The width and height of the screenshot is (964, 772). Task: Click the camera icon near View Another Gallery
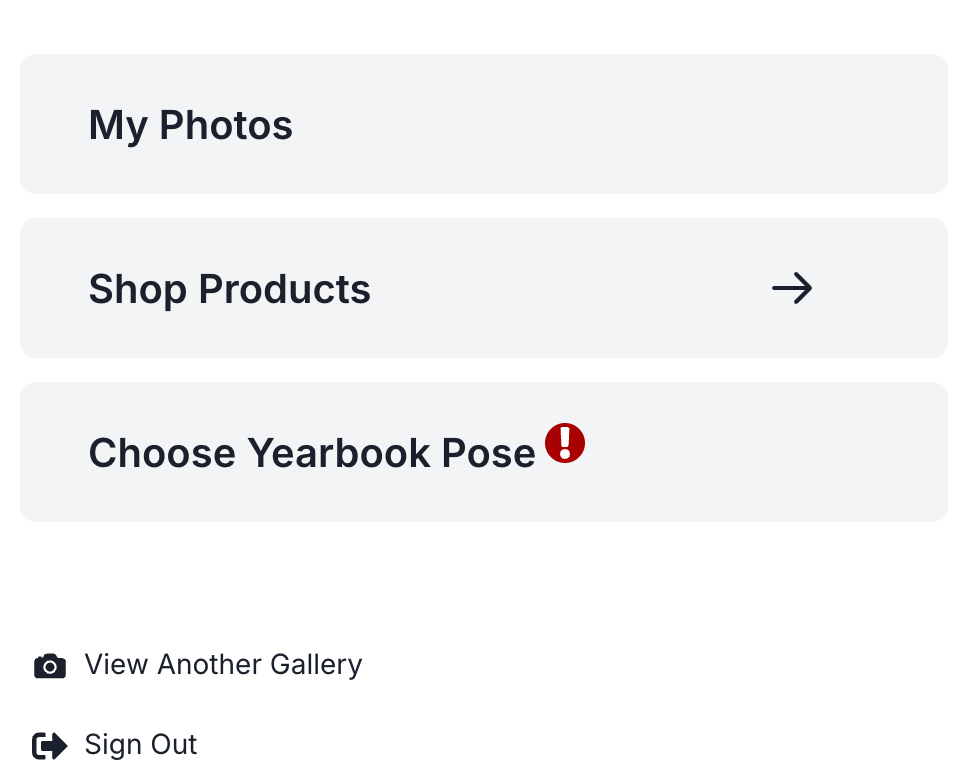tap(50, 666)
